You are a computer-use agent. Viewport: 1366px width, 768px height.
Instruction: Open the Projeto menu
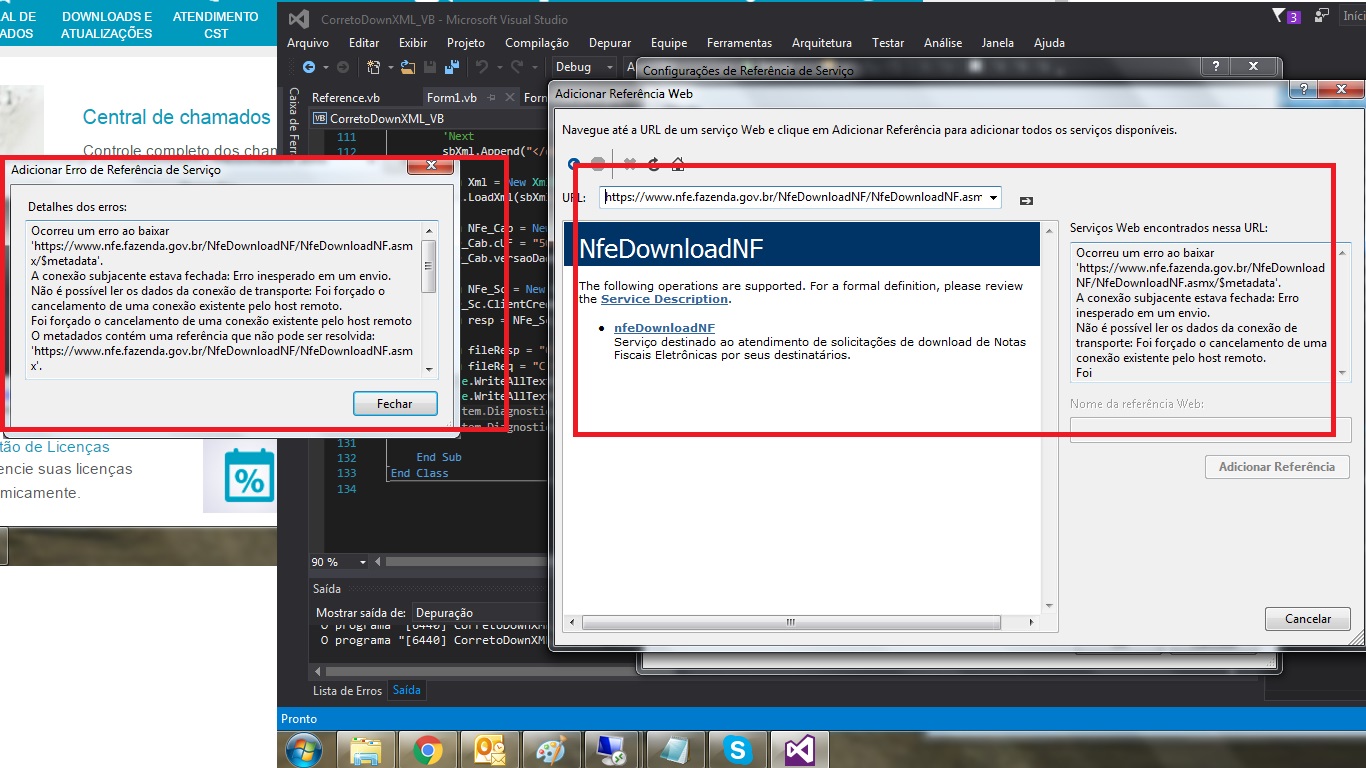coord(466,43)
